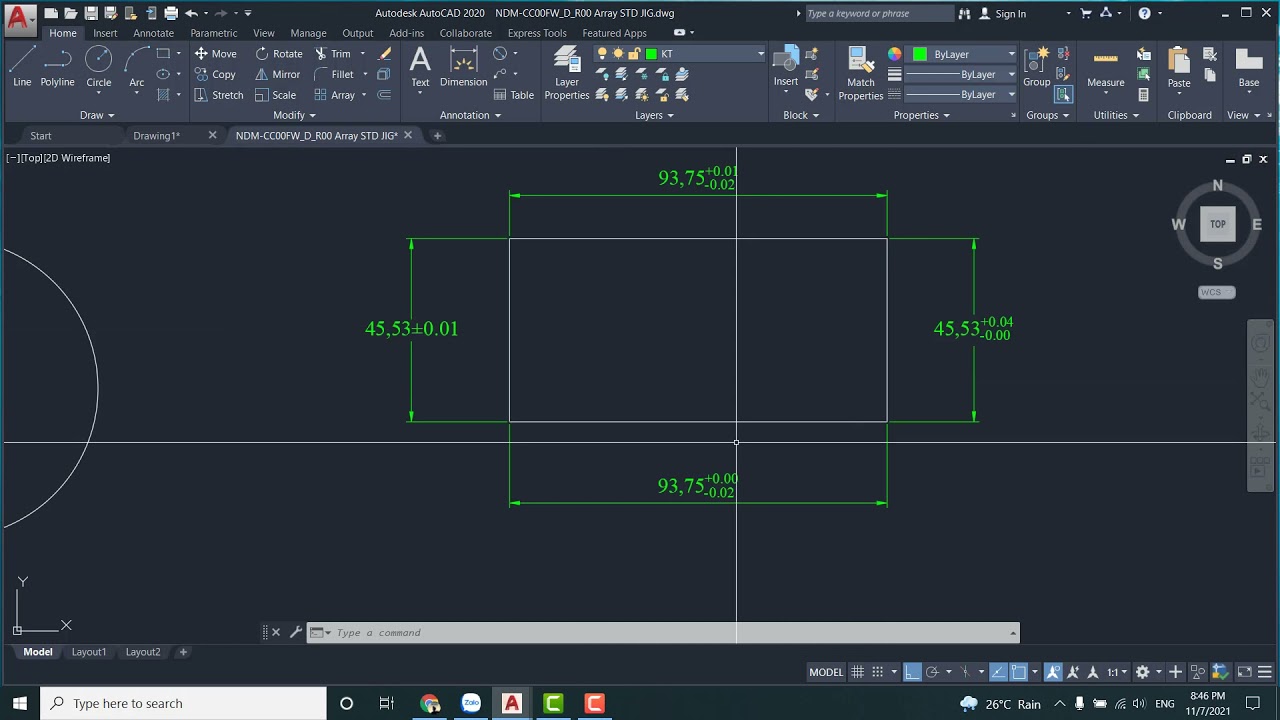The width and height of the screenshot is (1280, 720).
Task: Activate the Stretch tool
Action: pyautogui.click(x=218, y=95)
